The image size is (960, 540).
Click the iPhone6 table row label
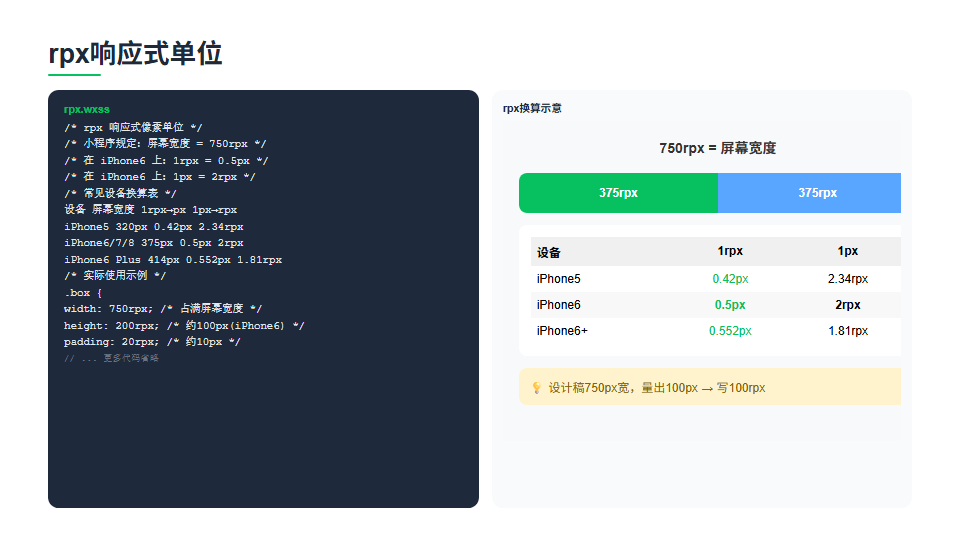tap(558, 305)
